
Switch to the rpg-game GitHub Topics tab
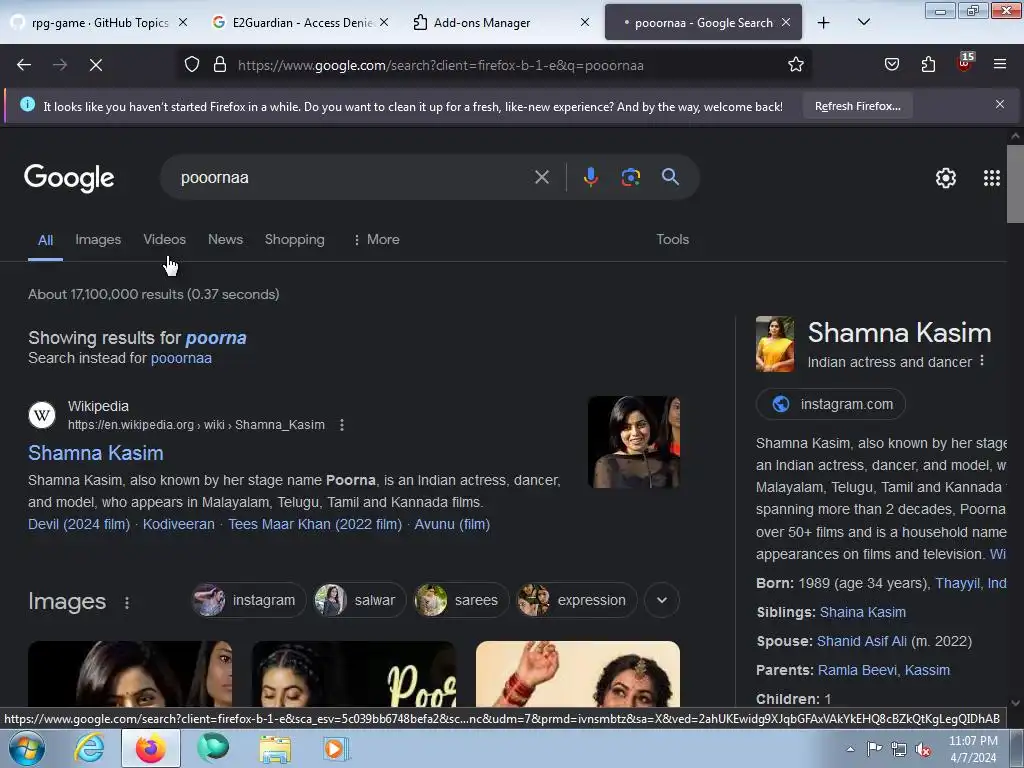point(100,23)
